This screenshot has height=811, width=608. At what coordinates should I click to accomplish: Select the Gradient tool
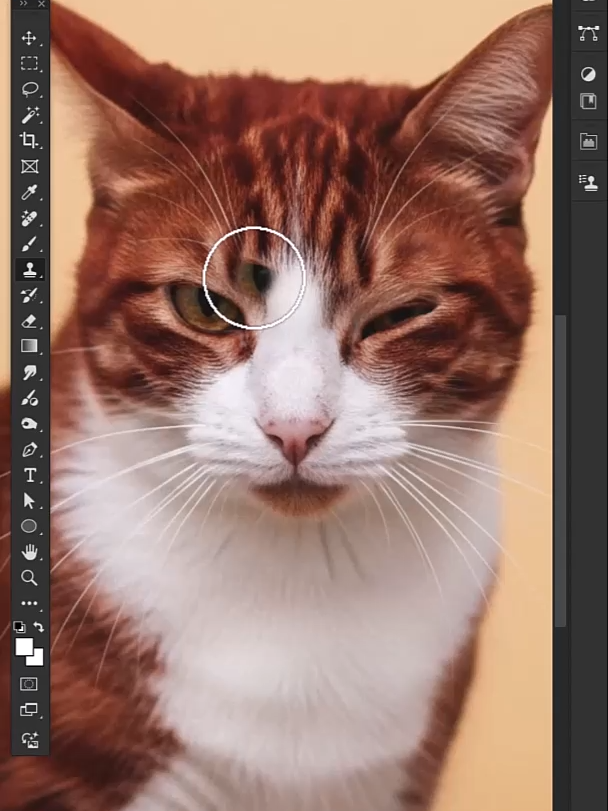click(x=29, y=346)
